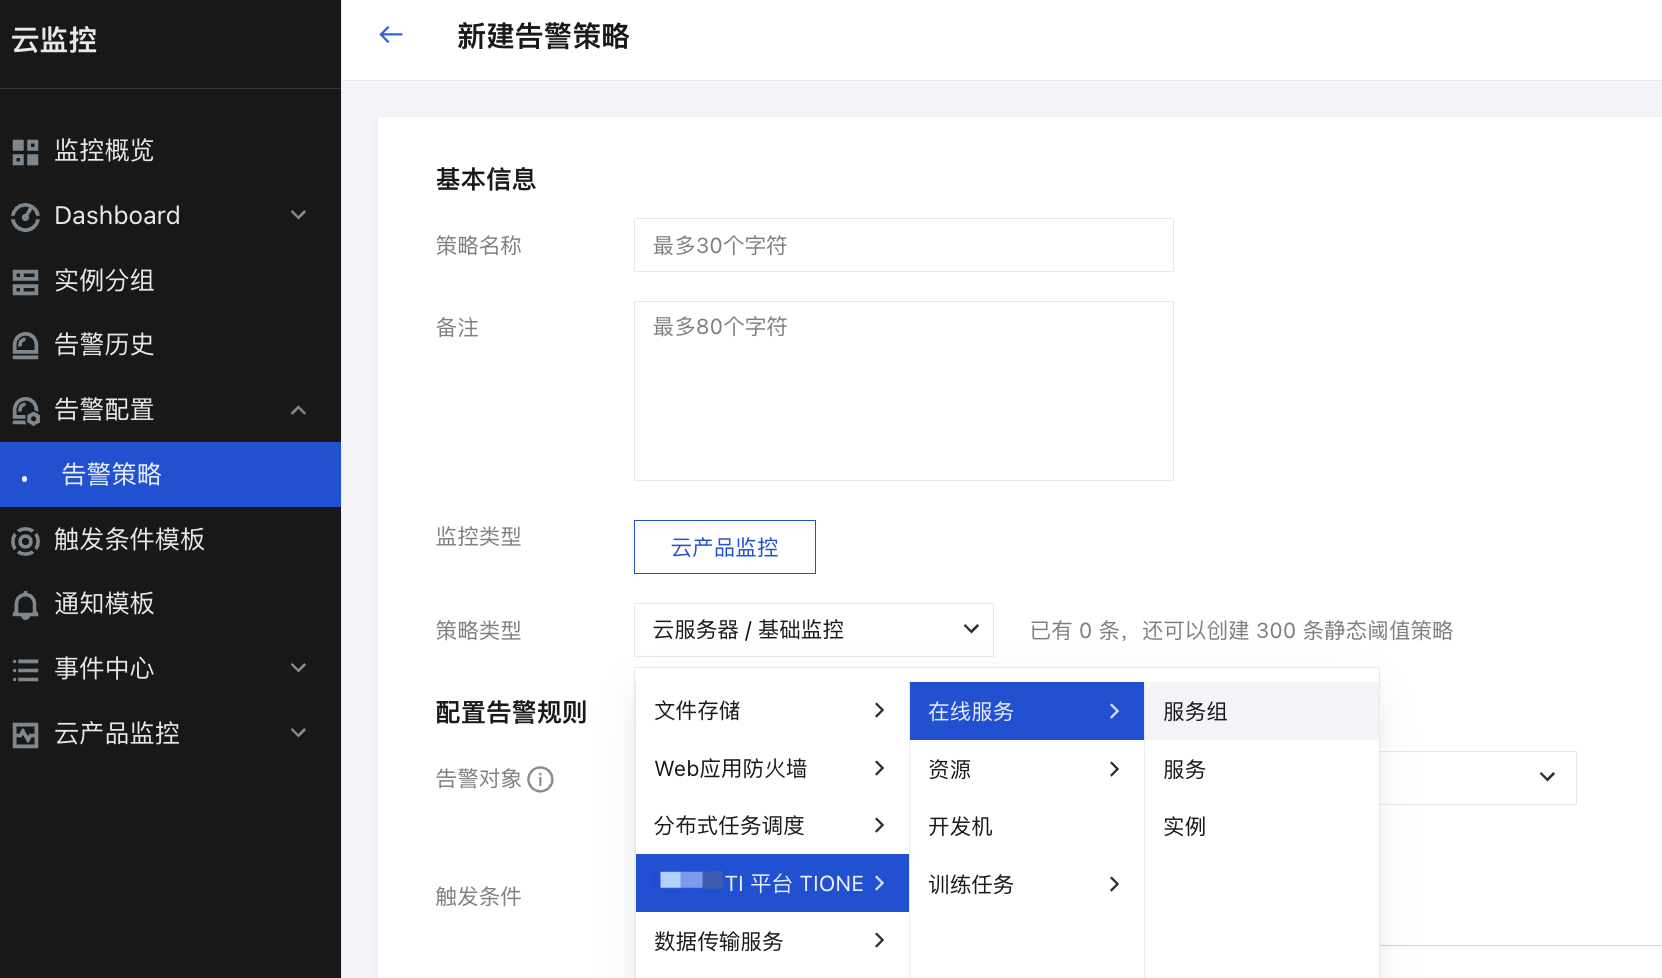This screenshot has height=978, width=1662.
Task: Click the Dashboard gauge icon
Action: click(25, 217)
